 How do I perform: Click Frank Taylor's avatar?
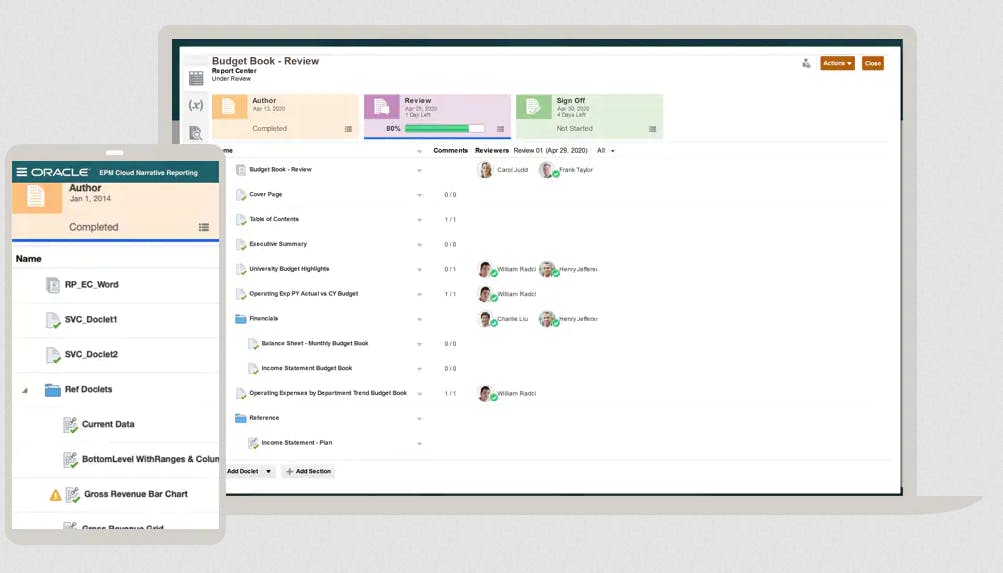(x=547, y=169)
